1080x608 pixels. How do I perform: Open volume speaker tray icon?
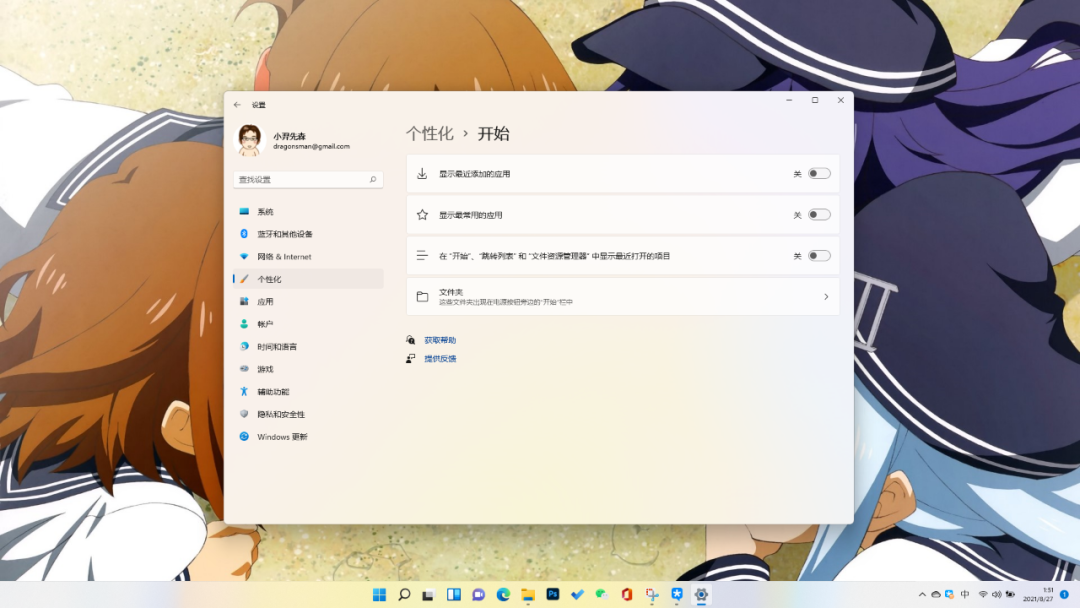pyautogui.click(x=997, y=594)
